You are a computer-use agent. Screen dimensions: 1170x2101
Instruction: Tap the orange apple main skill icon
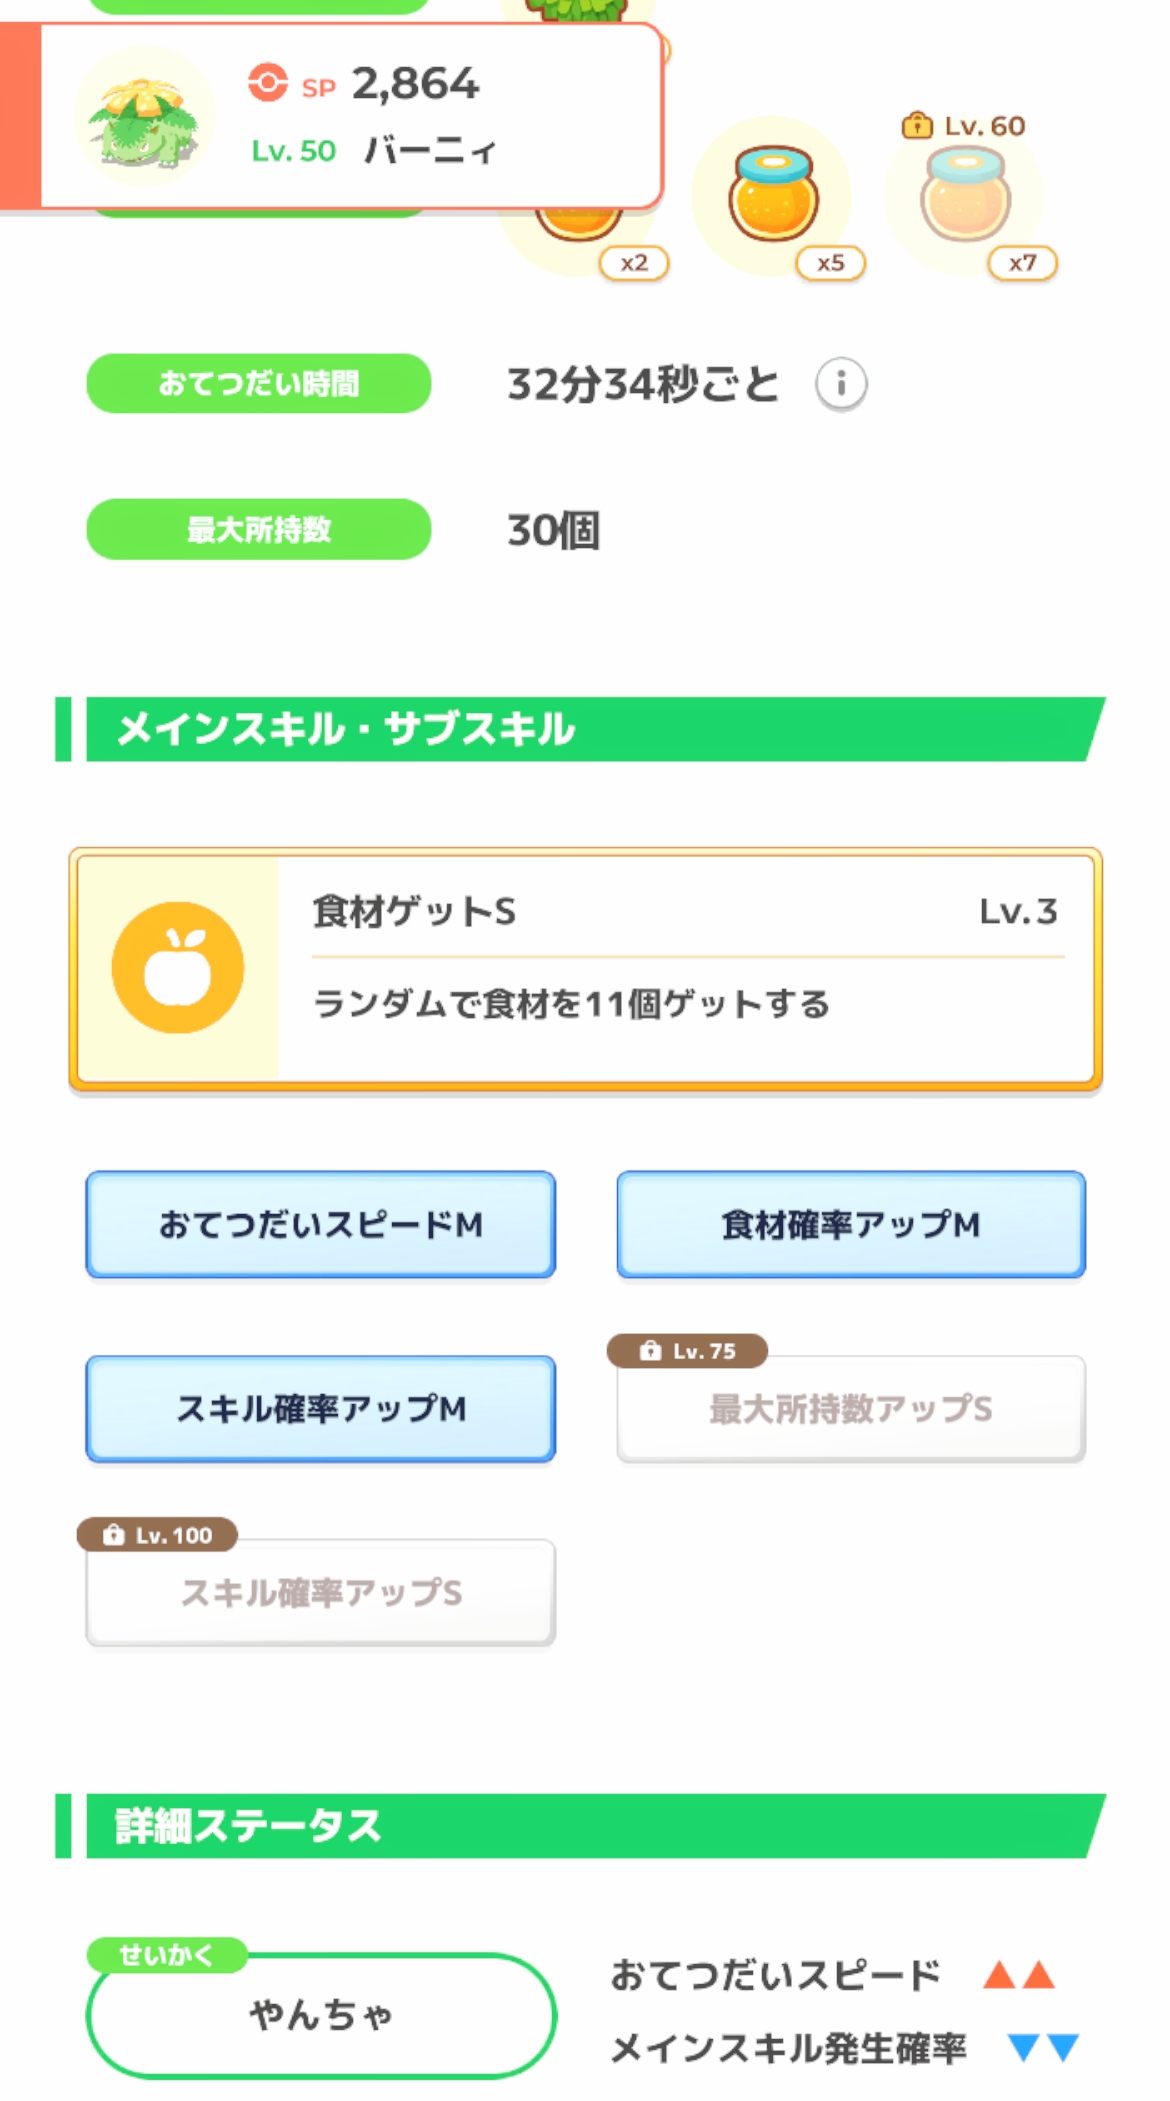[x=178, y=968]
